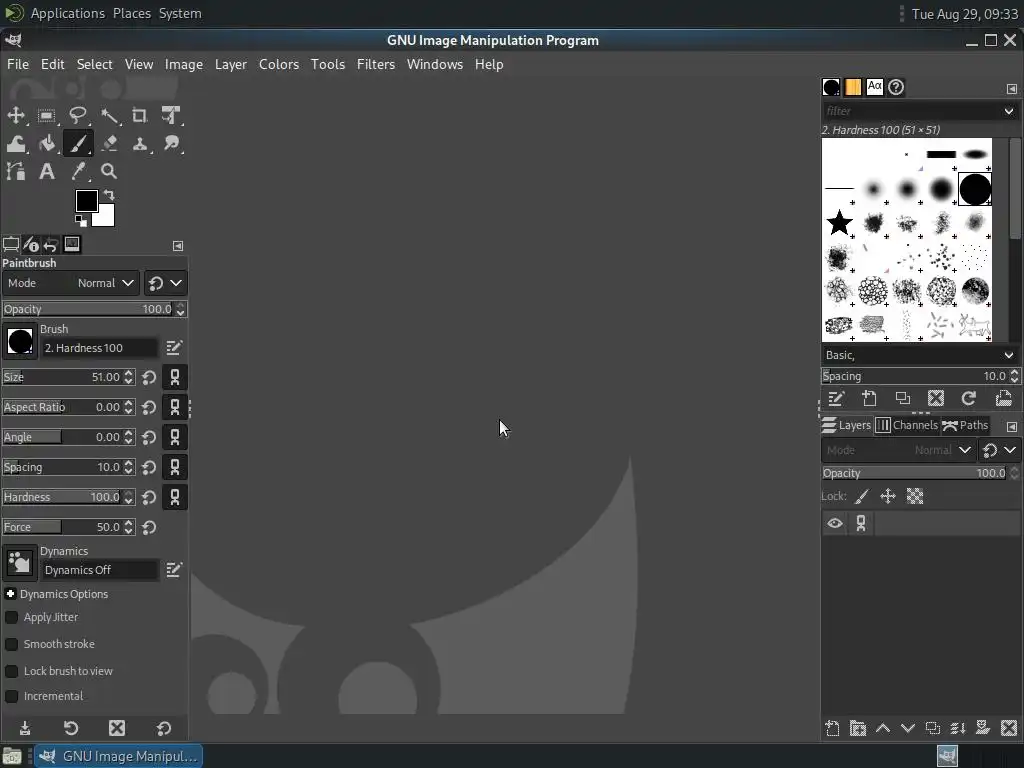Viewport: 1024px width, 768px height.
Task: Check Lock brush to view
Action: (x=11, y=671)
